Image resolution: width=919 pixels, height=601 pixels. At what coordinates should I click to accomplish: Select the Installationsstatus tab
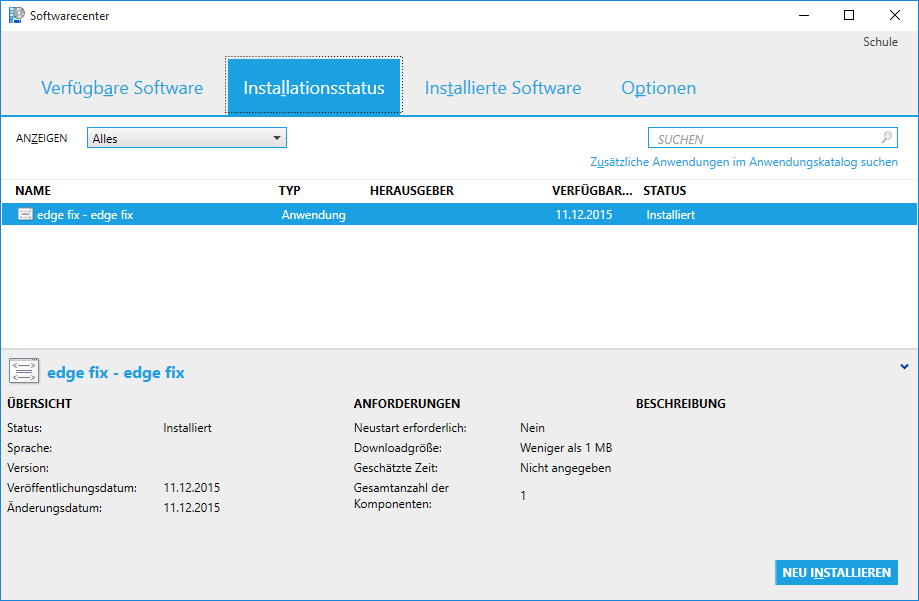[x=314, y=88]
